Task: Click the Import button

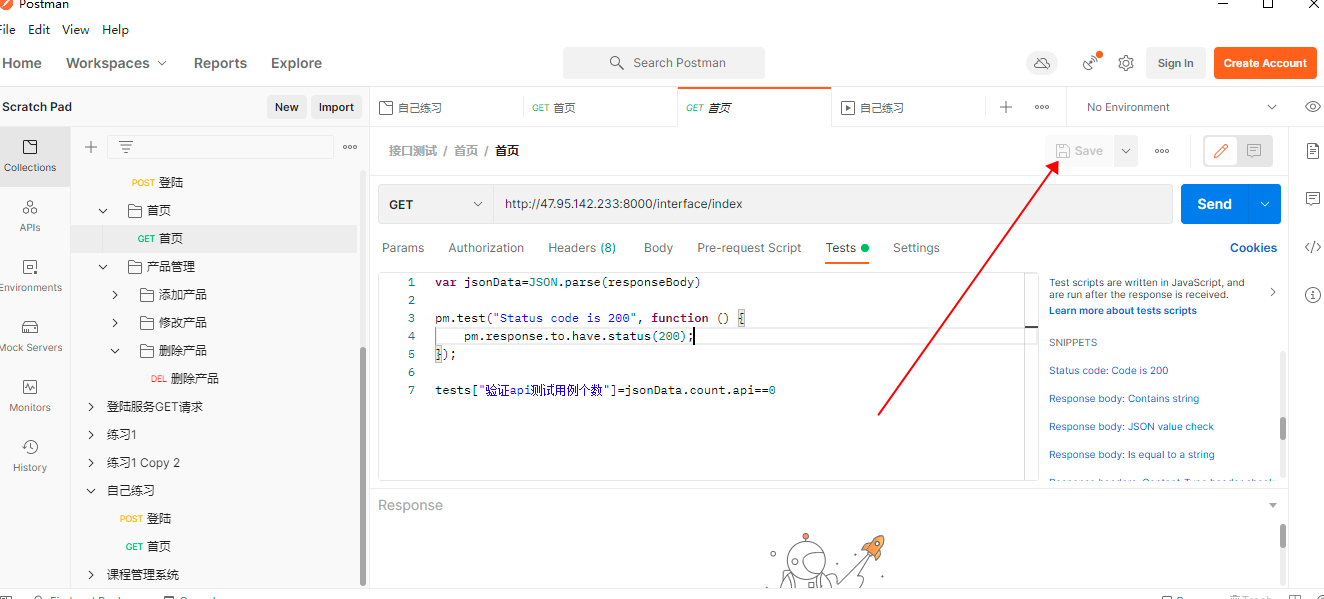Action: tap(336, 107)
